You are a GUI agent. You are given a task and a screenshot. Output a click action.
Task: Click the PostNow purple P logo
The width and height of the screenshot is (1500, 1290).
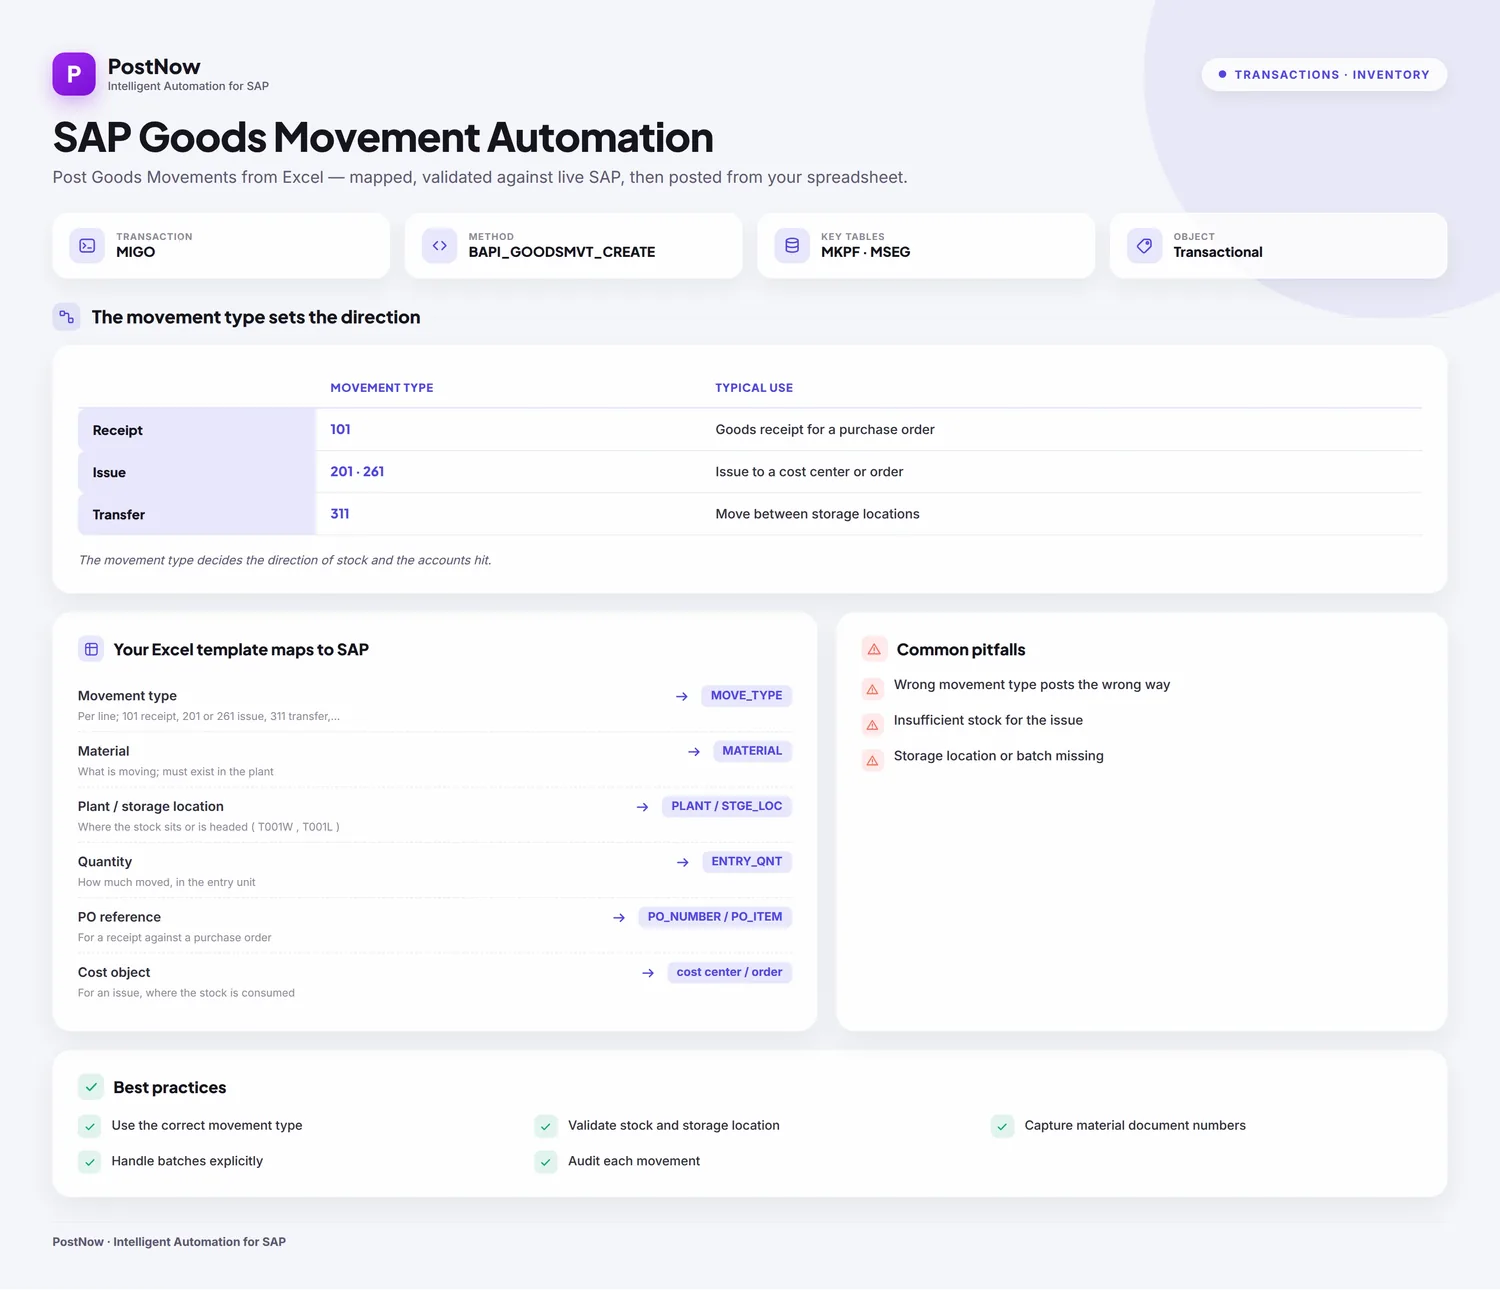(74, 74)
